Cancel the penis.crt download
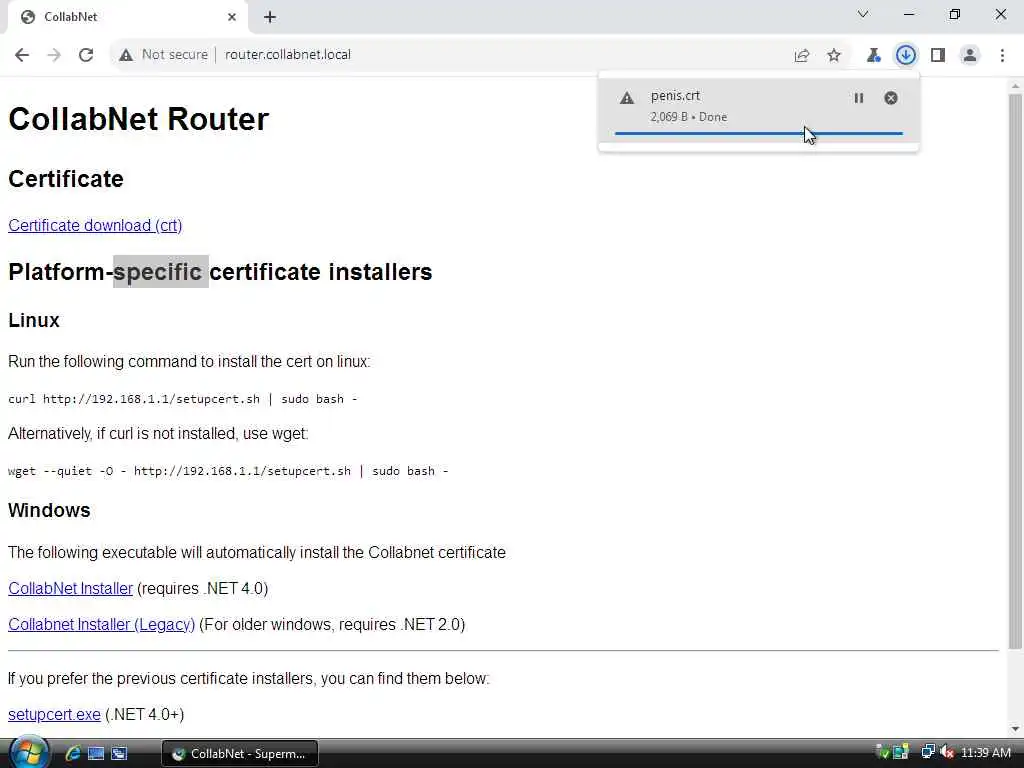 (x=891, y=98)
